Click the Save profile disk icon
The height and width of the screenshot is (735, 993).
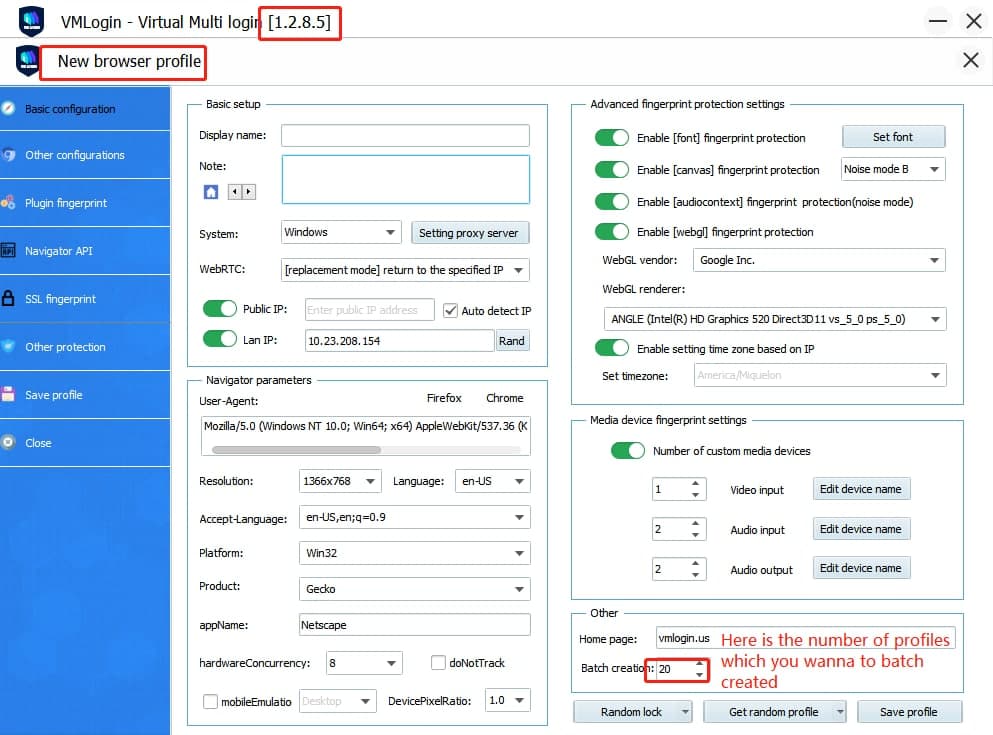8,395
